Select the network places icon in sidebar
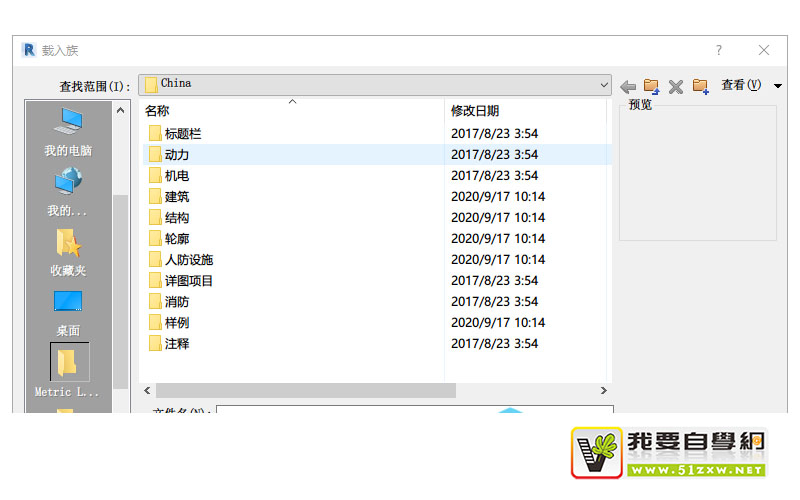Image resolution: width=800 pixels, height=500 pixels. [68, 192]
